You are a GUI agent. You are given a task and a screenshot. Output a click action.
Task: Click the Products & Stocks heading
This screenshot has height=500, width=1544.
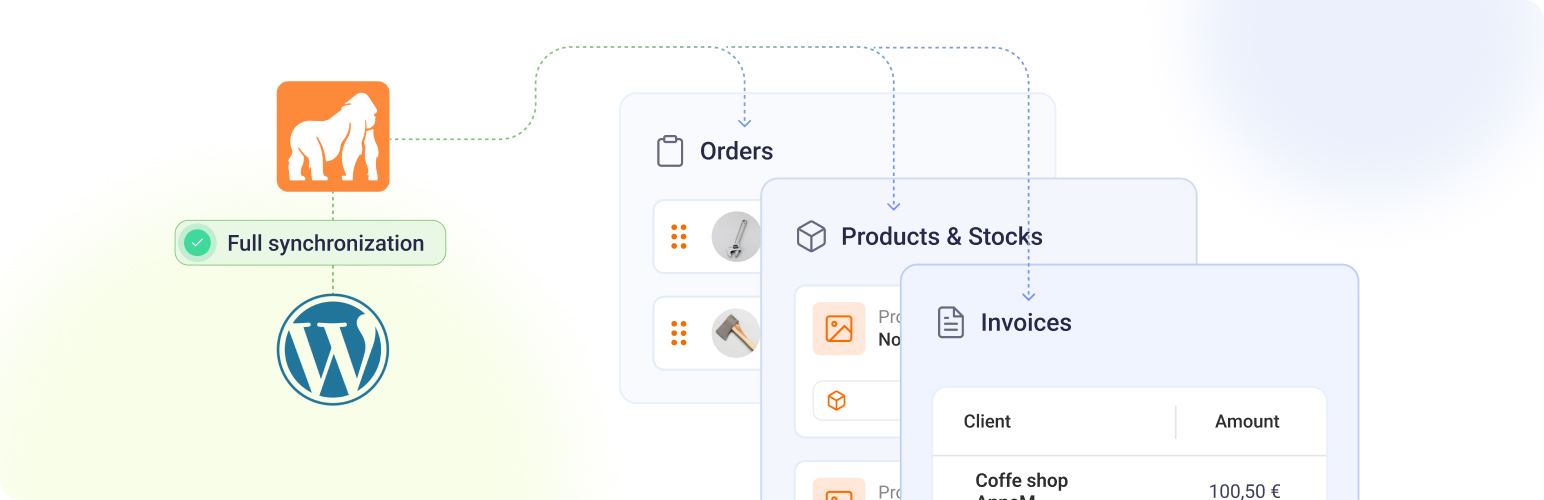942,237
